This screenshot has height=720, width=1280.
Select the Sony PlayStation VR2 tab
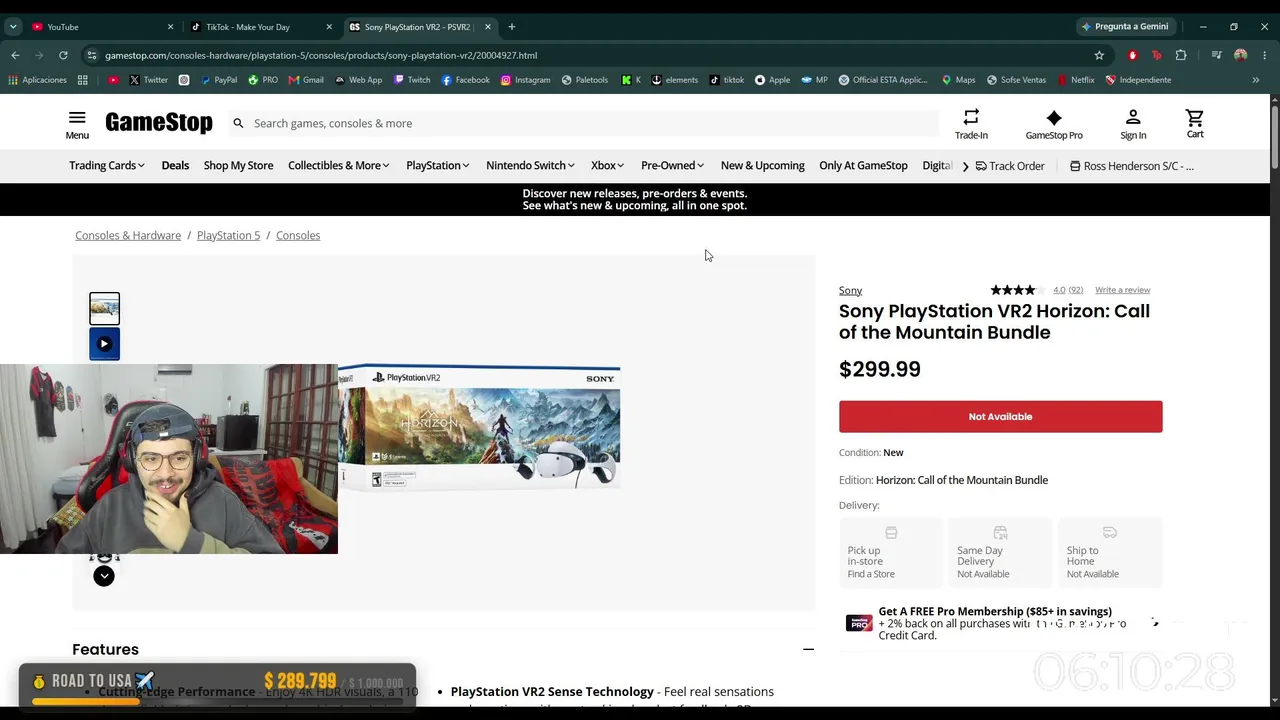420,27
